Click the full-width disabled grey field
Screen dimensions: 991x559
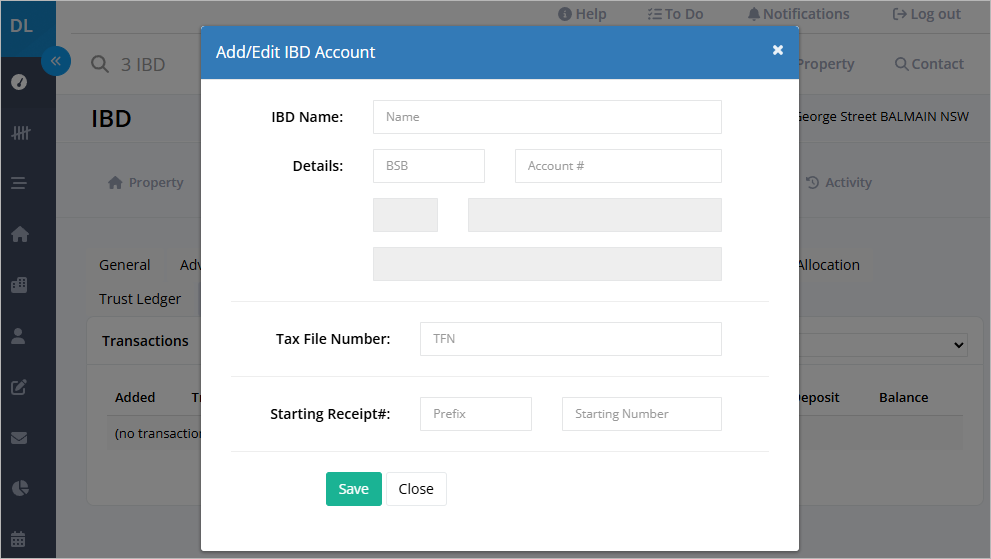547,264
